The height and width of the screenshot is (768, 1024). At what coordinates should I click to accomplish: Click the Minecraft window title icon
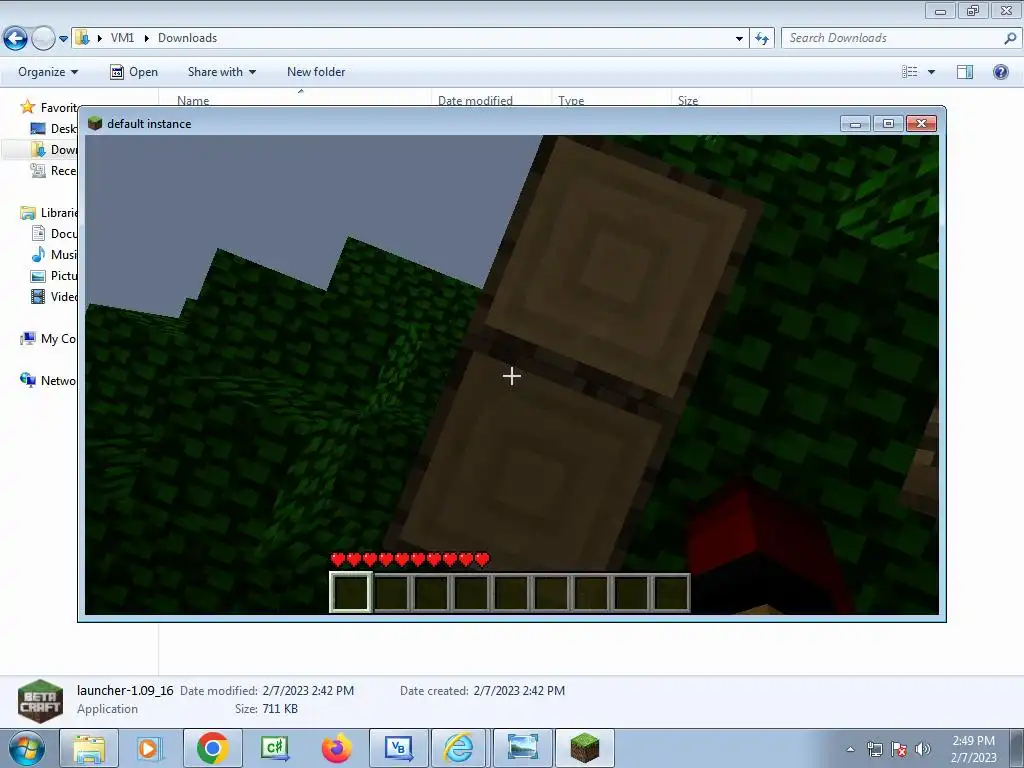pos(95,123)
